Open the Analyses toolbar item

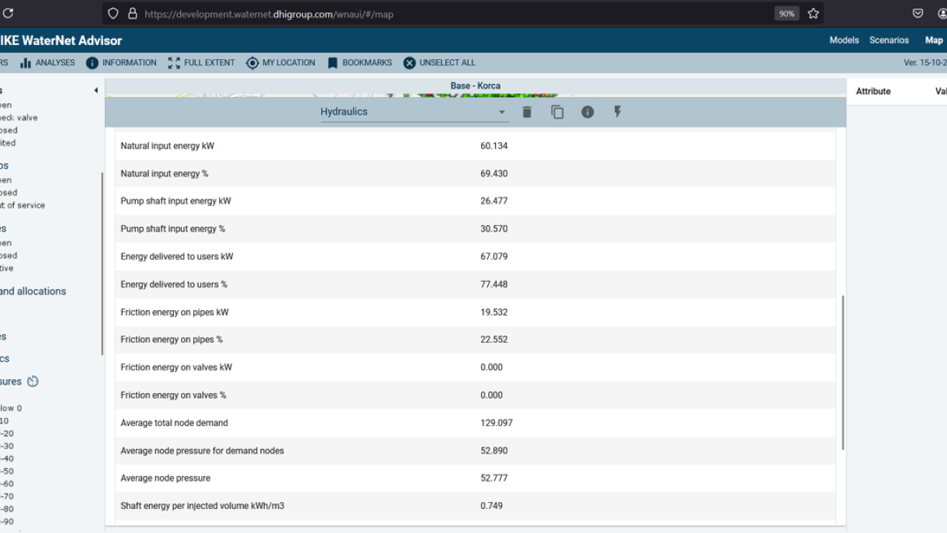[x=48, y=63]
